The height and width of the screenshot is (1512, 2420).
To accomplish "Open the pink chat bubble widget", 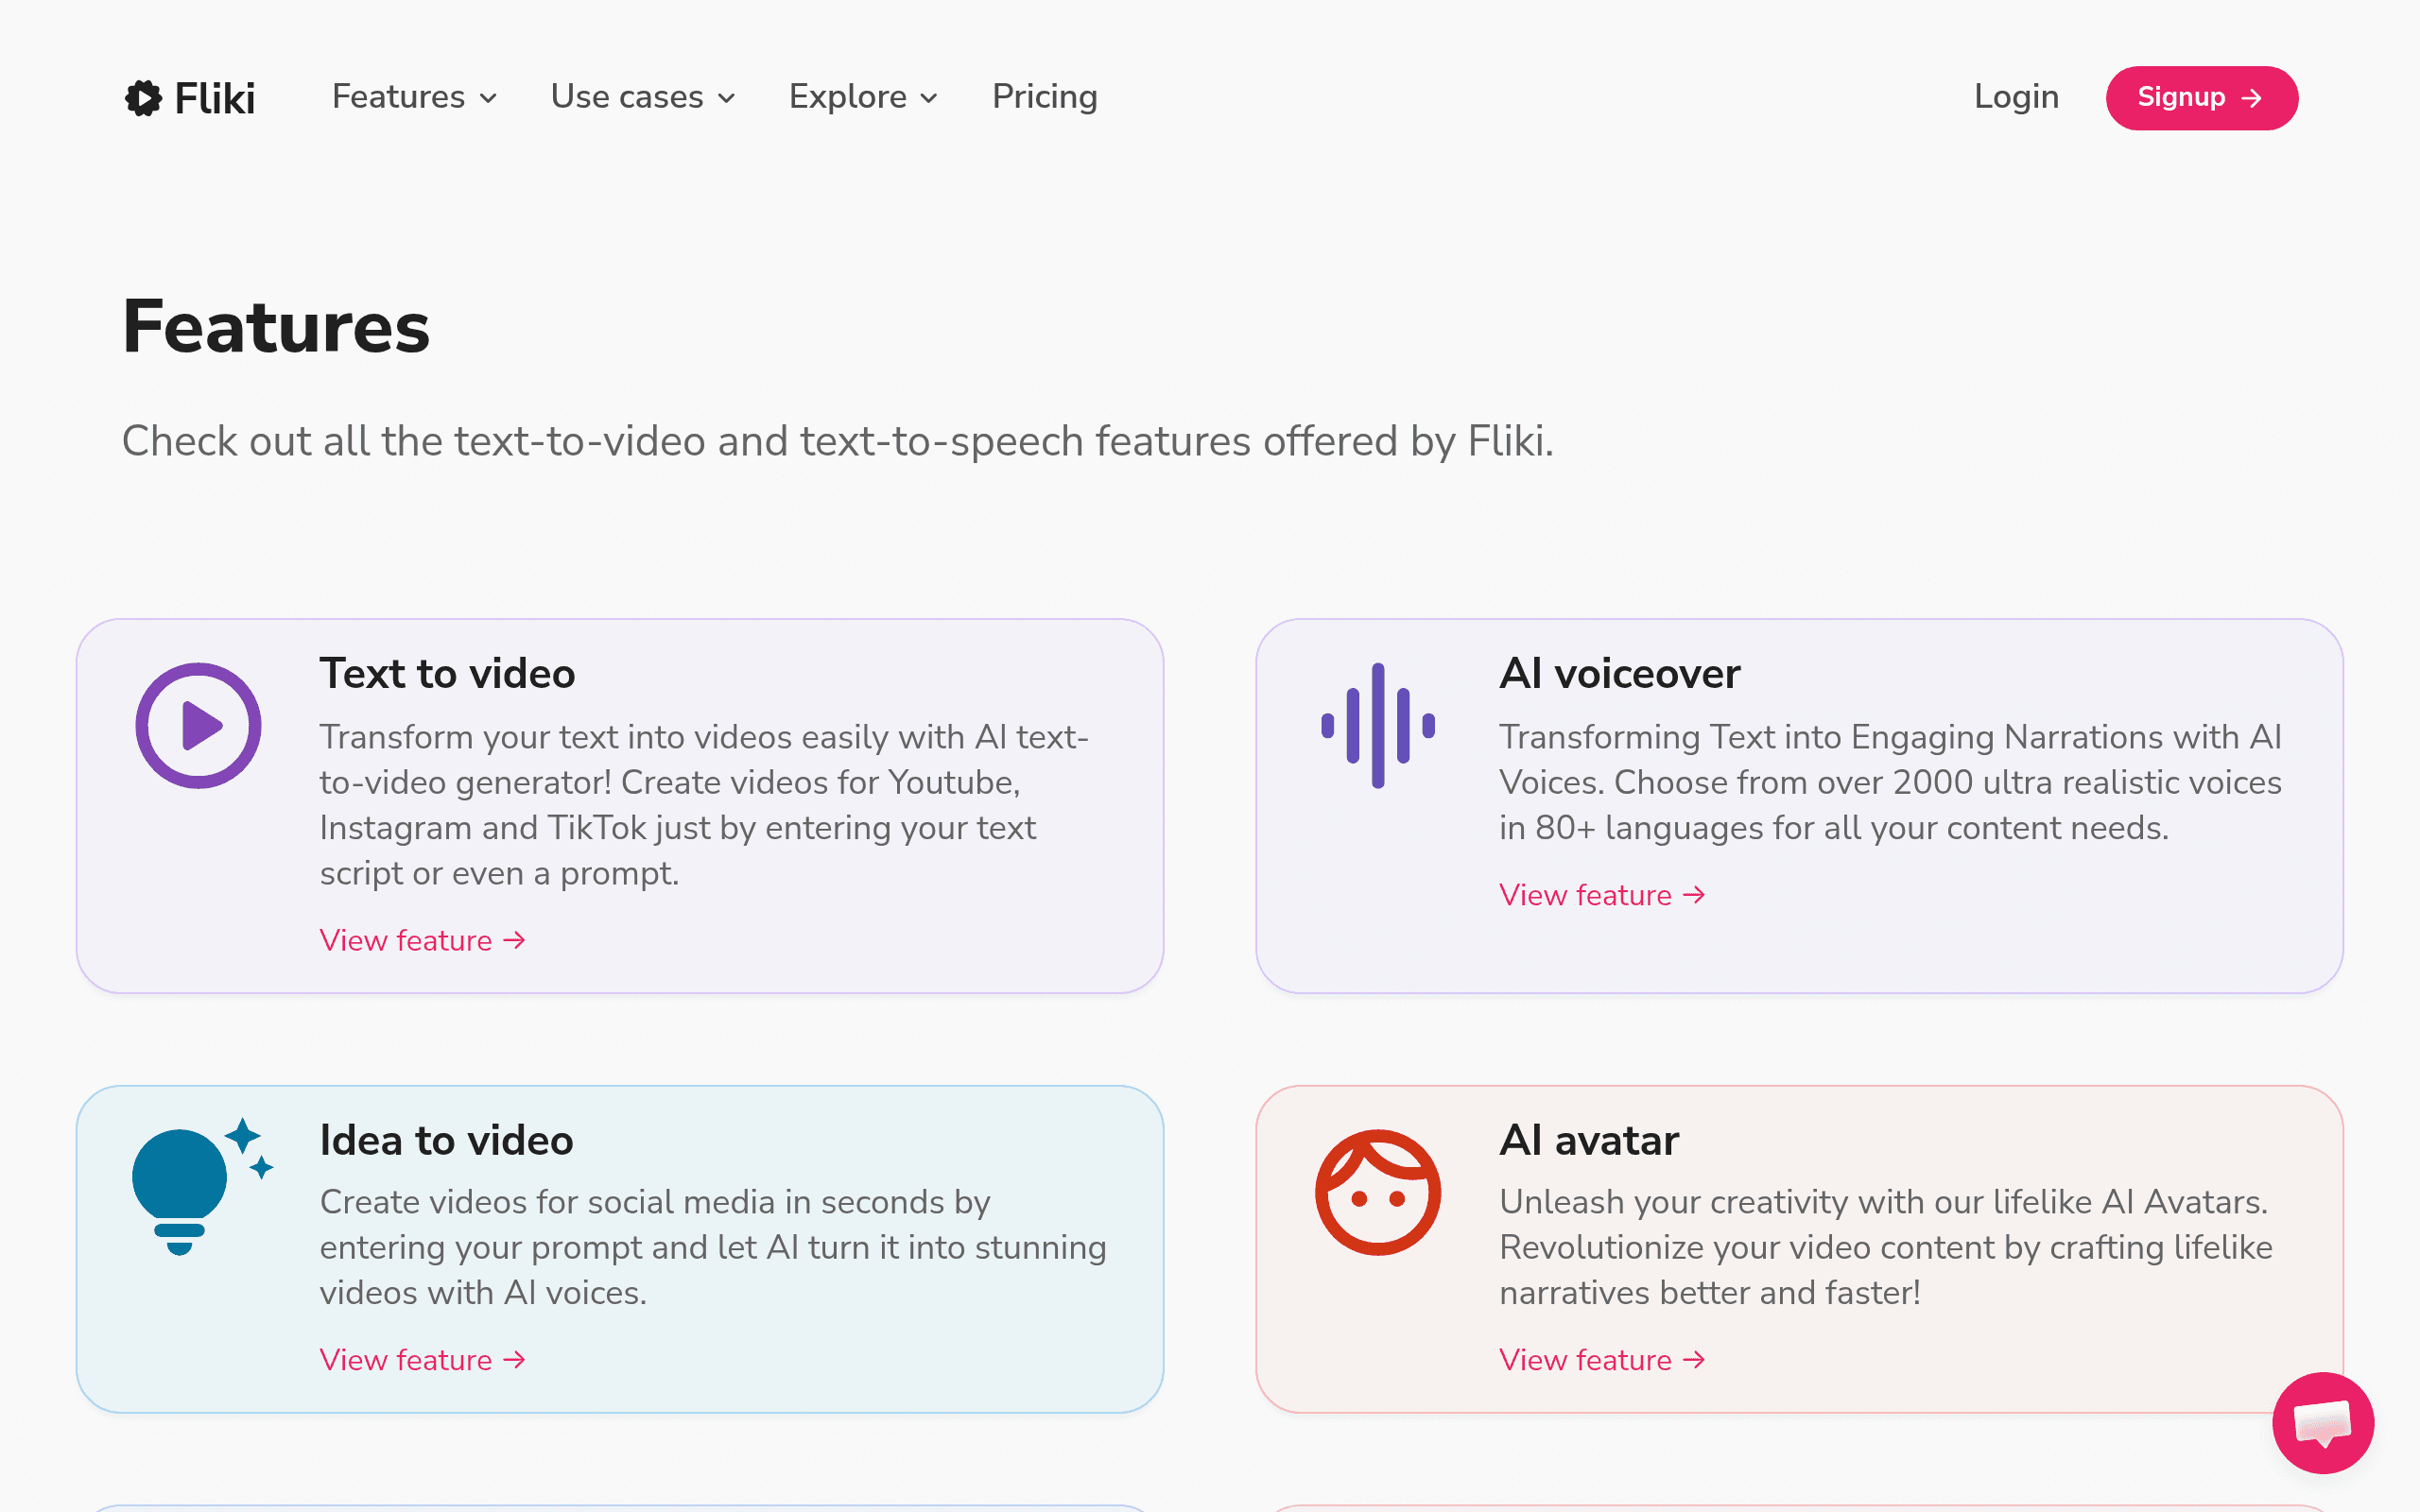I will click(2322, 1422).
